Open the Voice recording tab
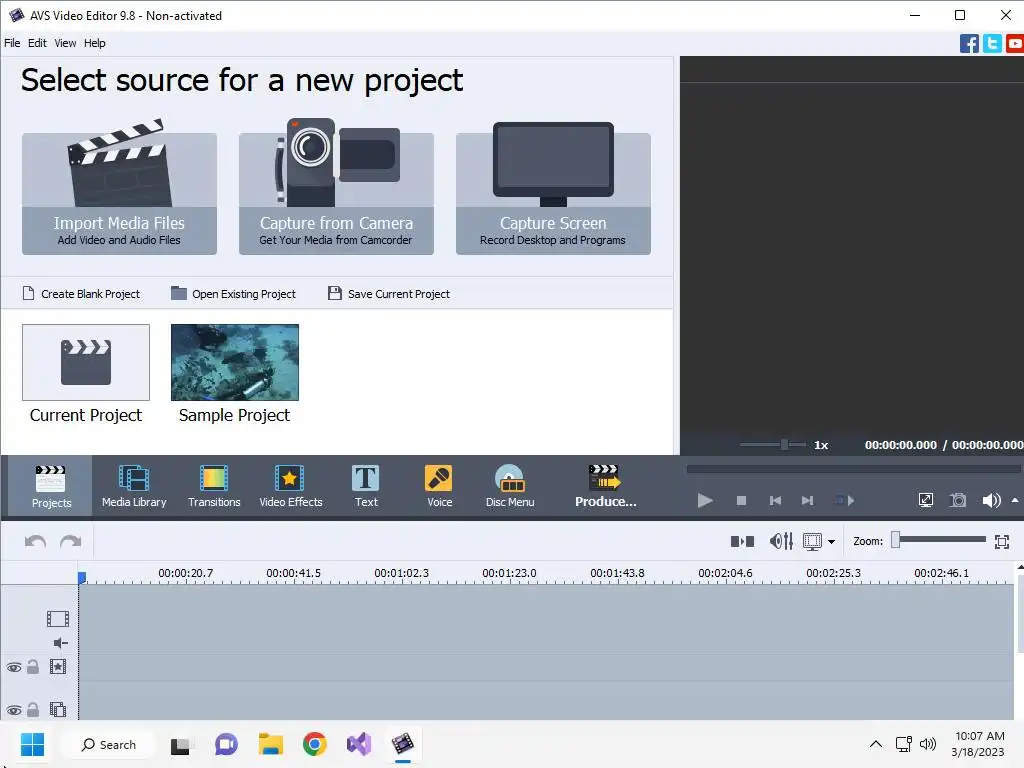This screenshot has height=768, width=1024. coord(439,486)
